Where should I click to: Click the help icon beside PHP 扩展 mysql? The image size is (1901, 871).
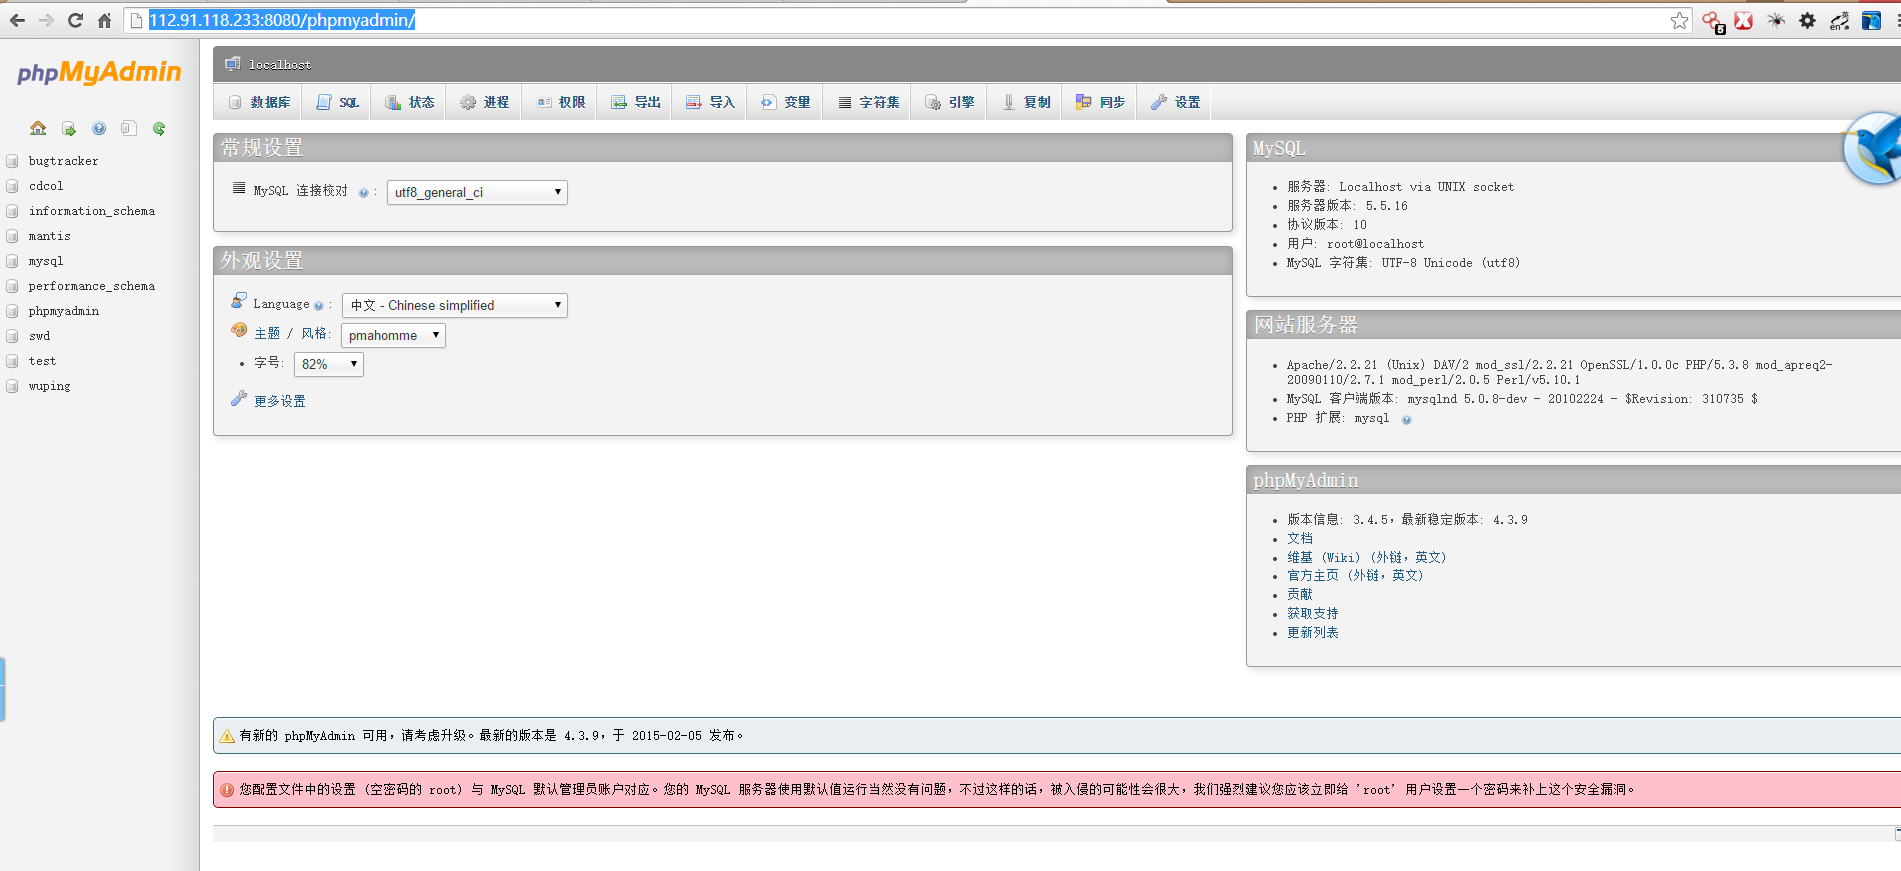(1406, 420)
